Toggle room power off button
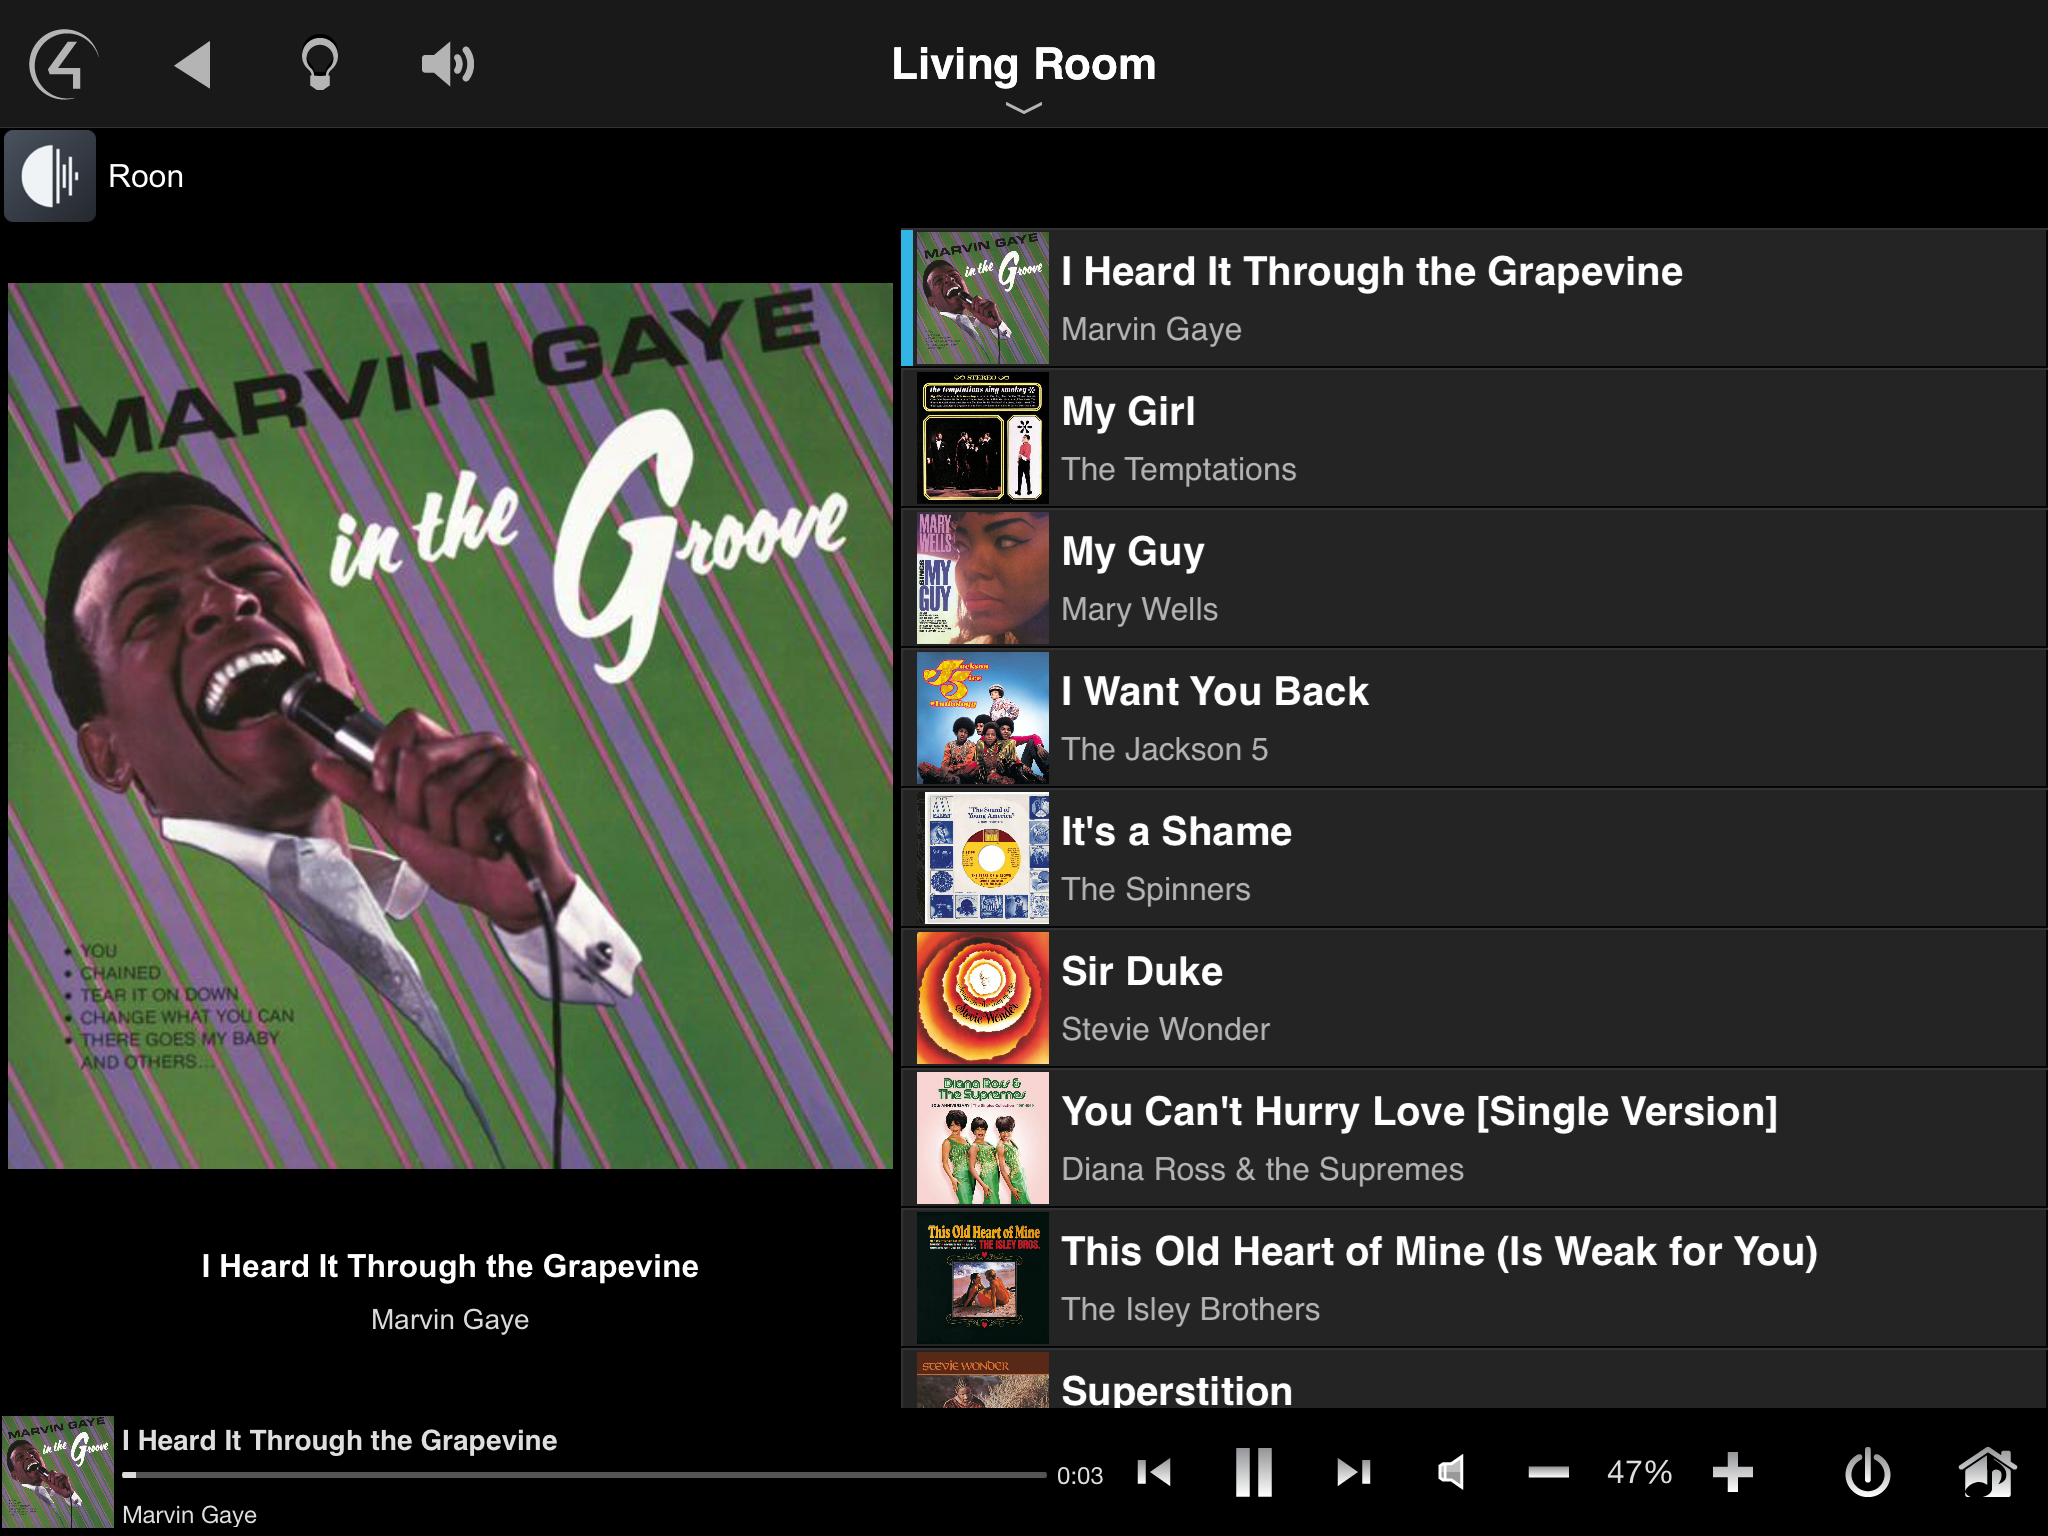Image resolution: width=2048 pixels, height=1536 pixels. 1867,1472
